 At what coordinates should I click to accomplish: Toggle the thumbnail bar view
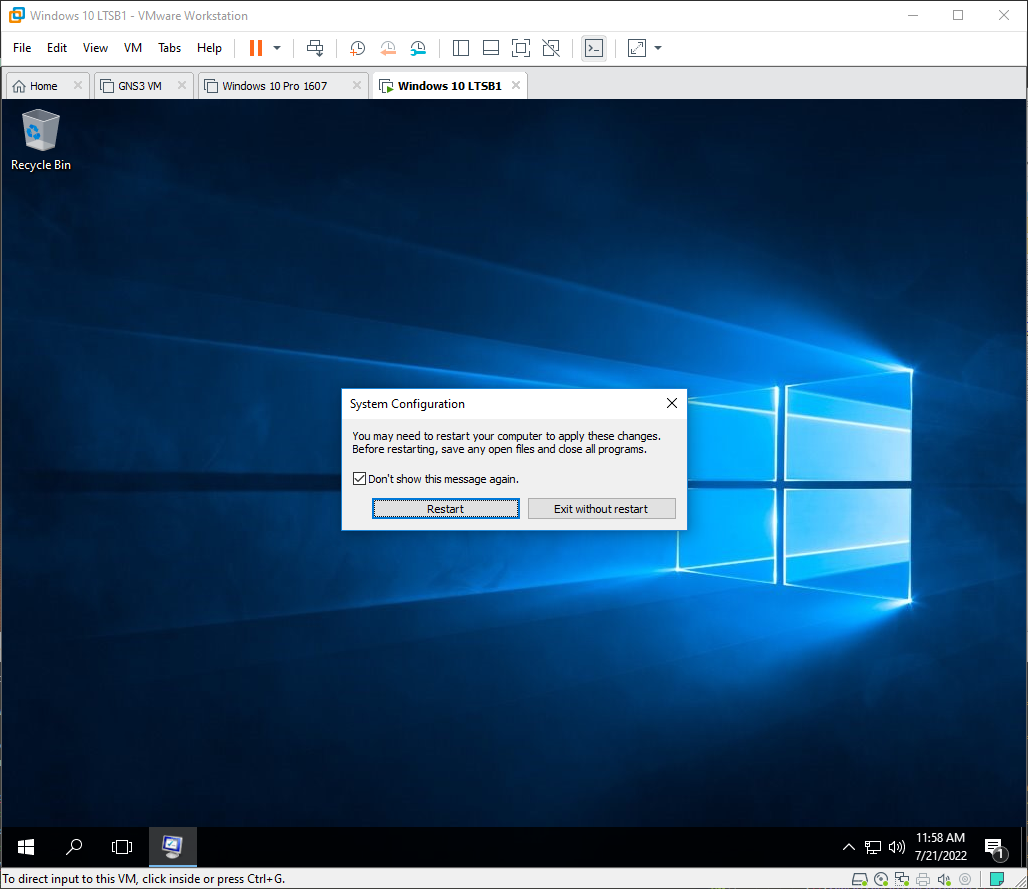click(x=491, y=48)
